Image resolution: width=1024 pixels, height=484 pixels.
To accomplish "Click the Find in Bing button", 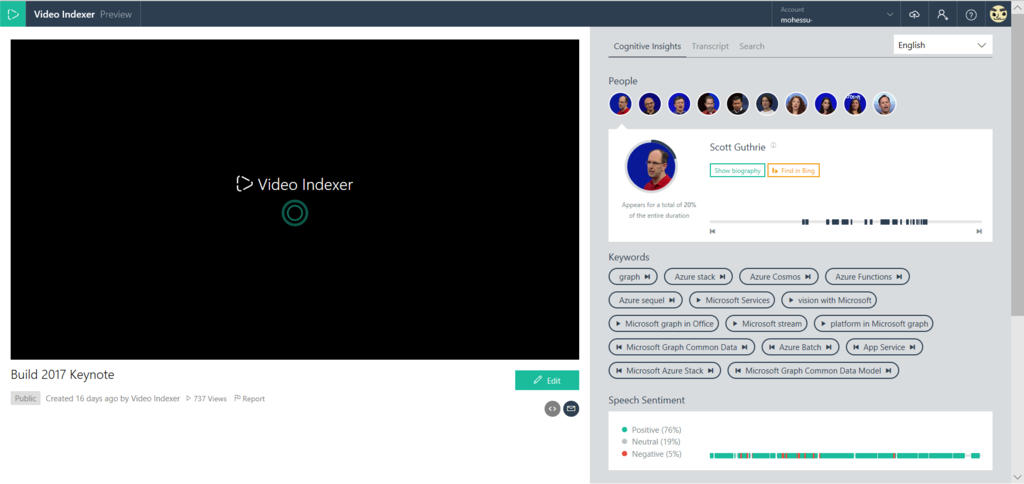I will [x=793, y=170].
